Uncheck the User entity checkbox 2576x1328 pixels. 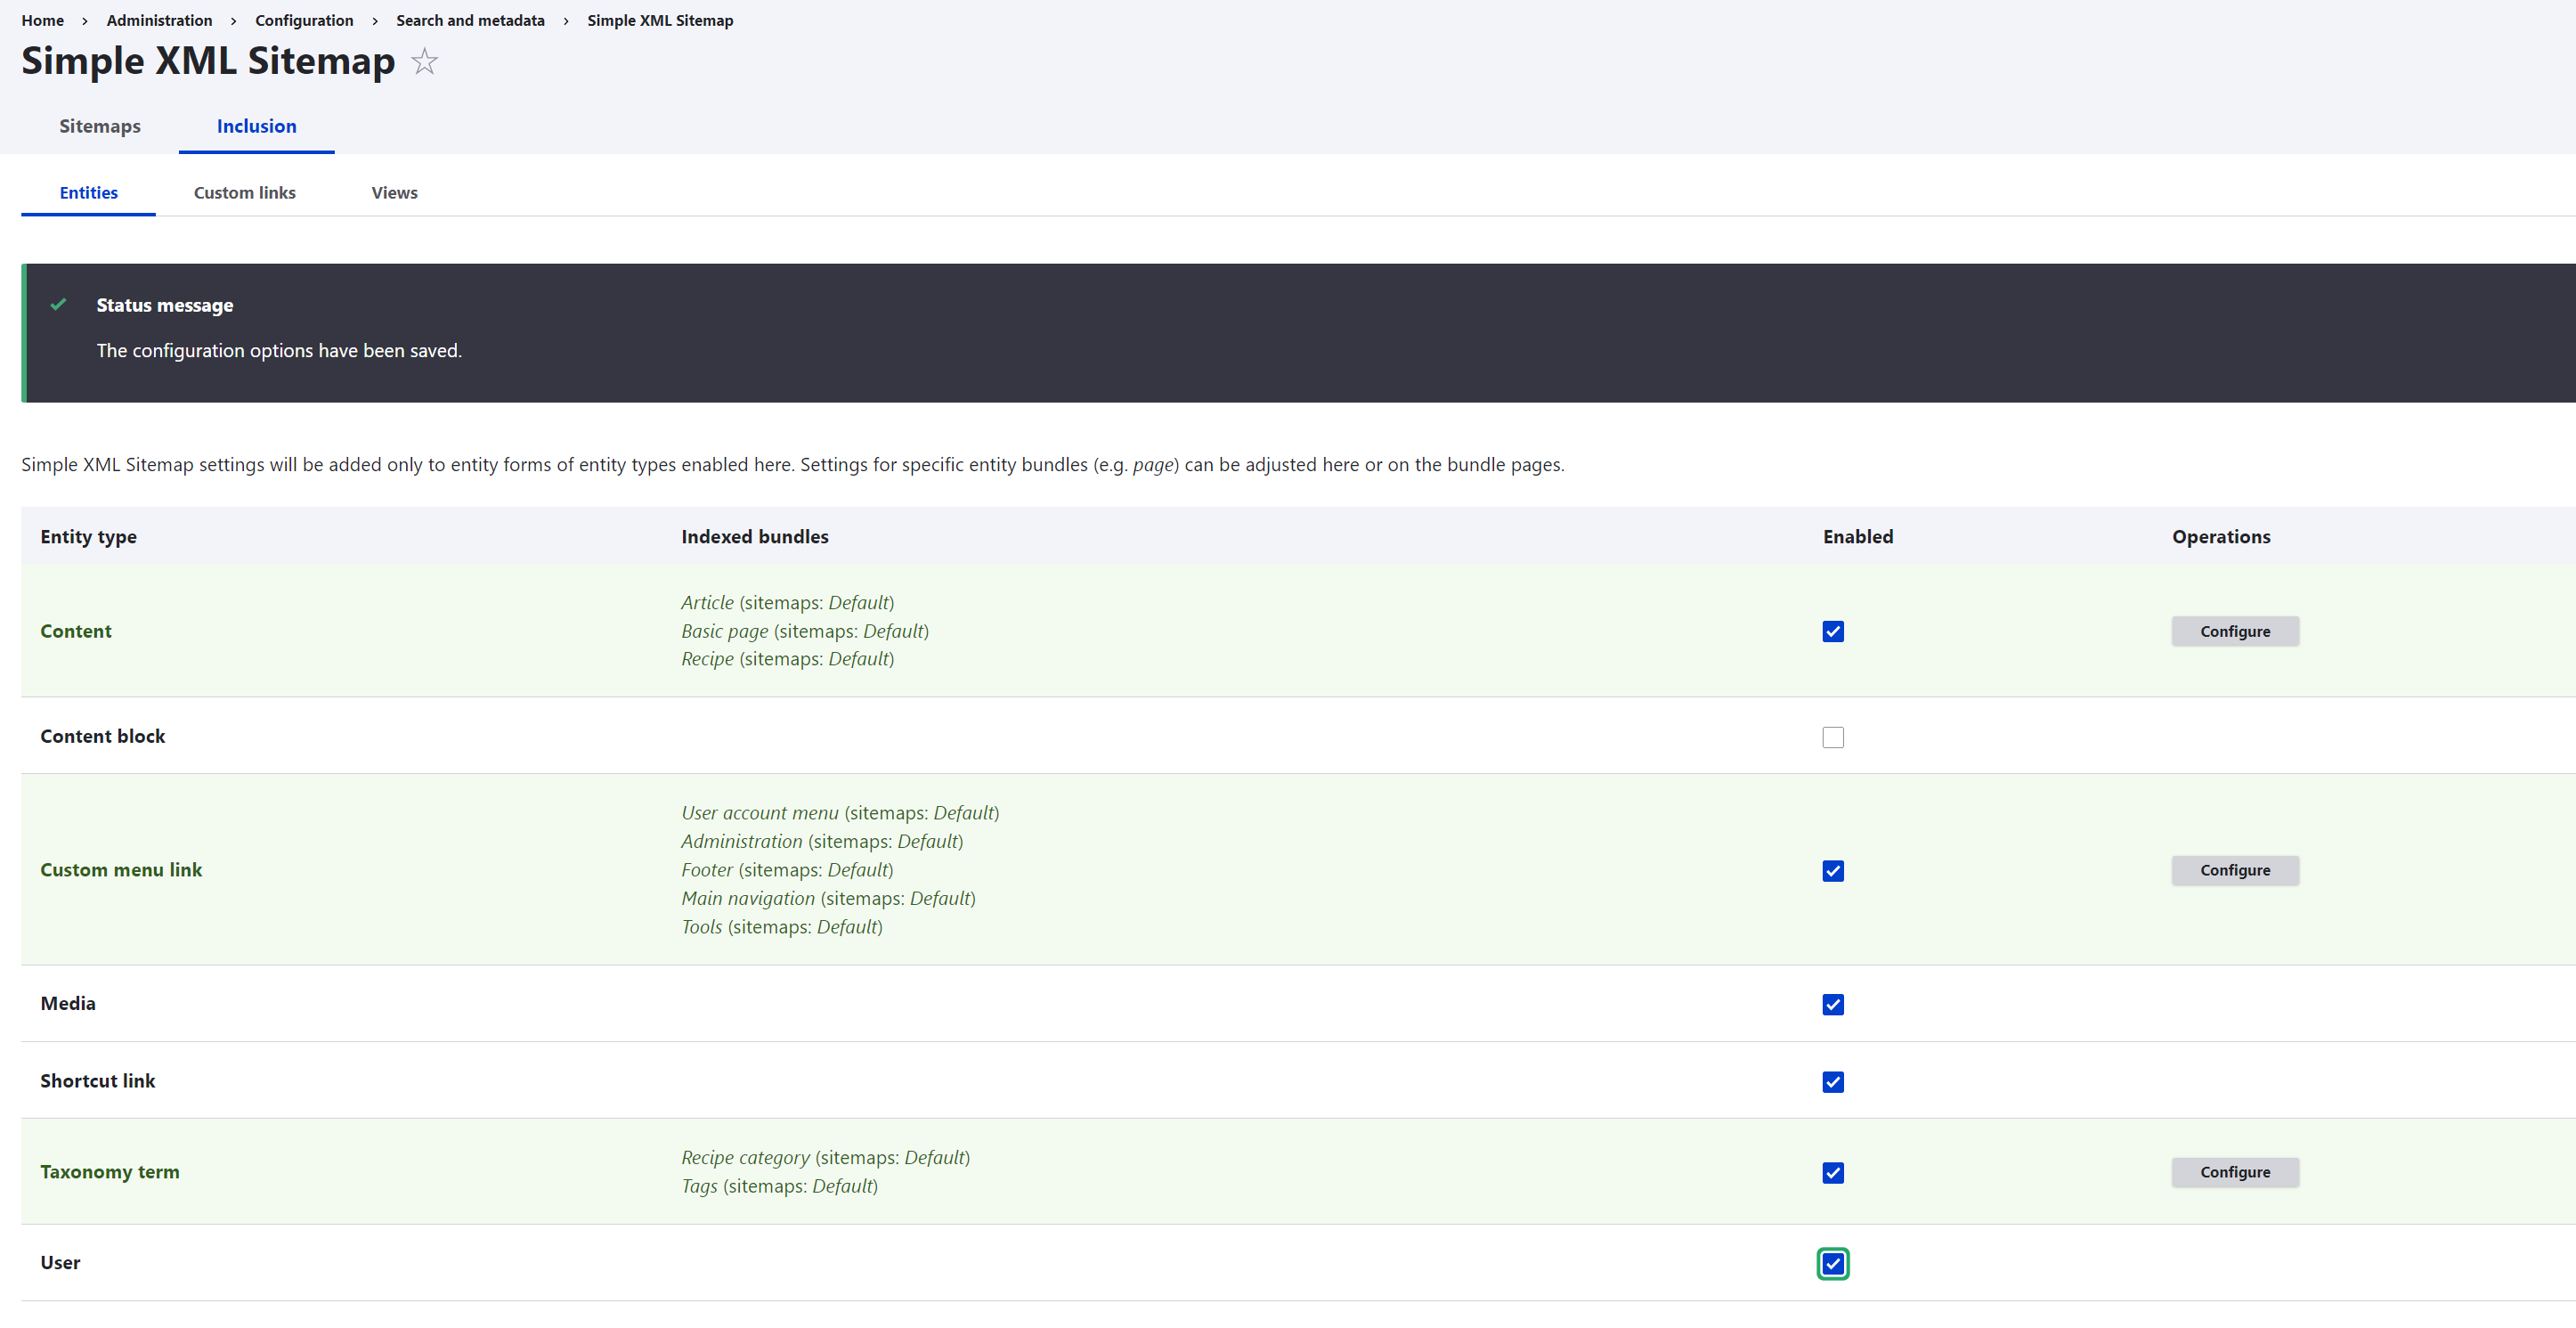coord(1832,1264)
